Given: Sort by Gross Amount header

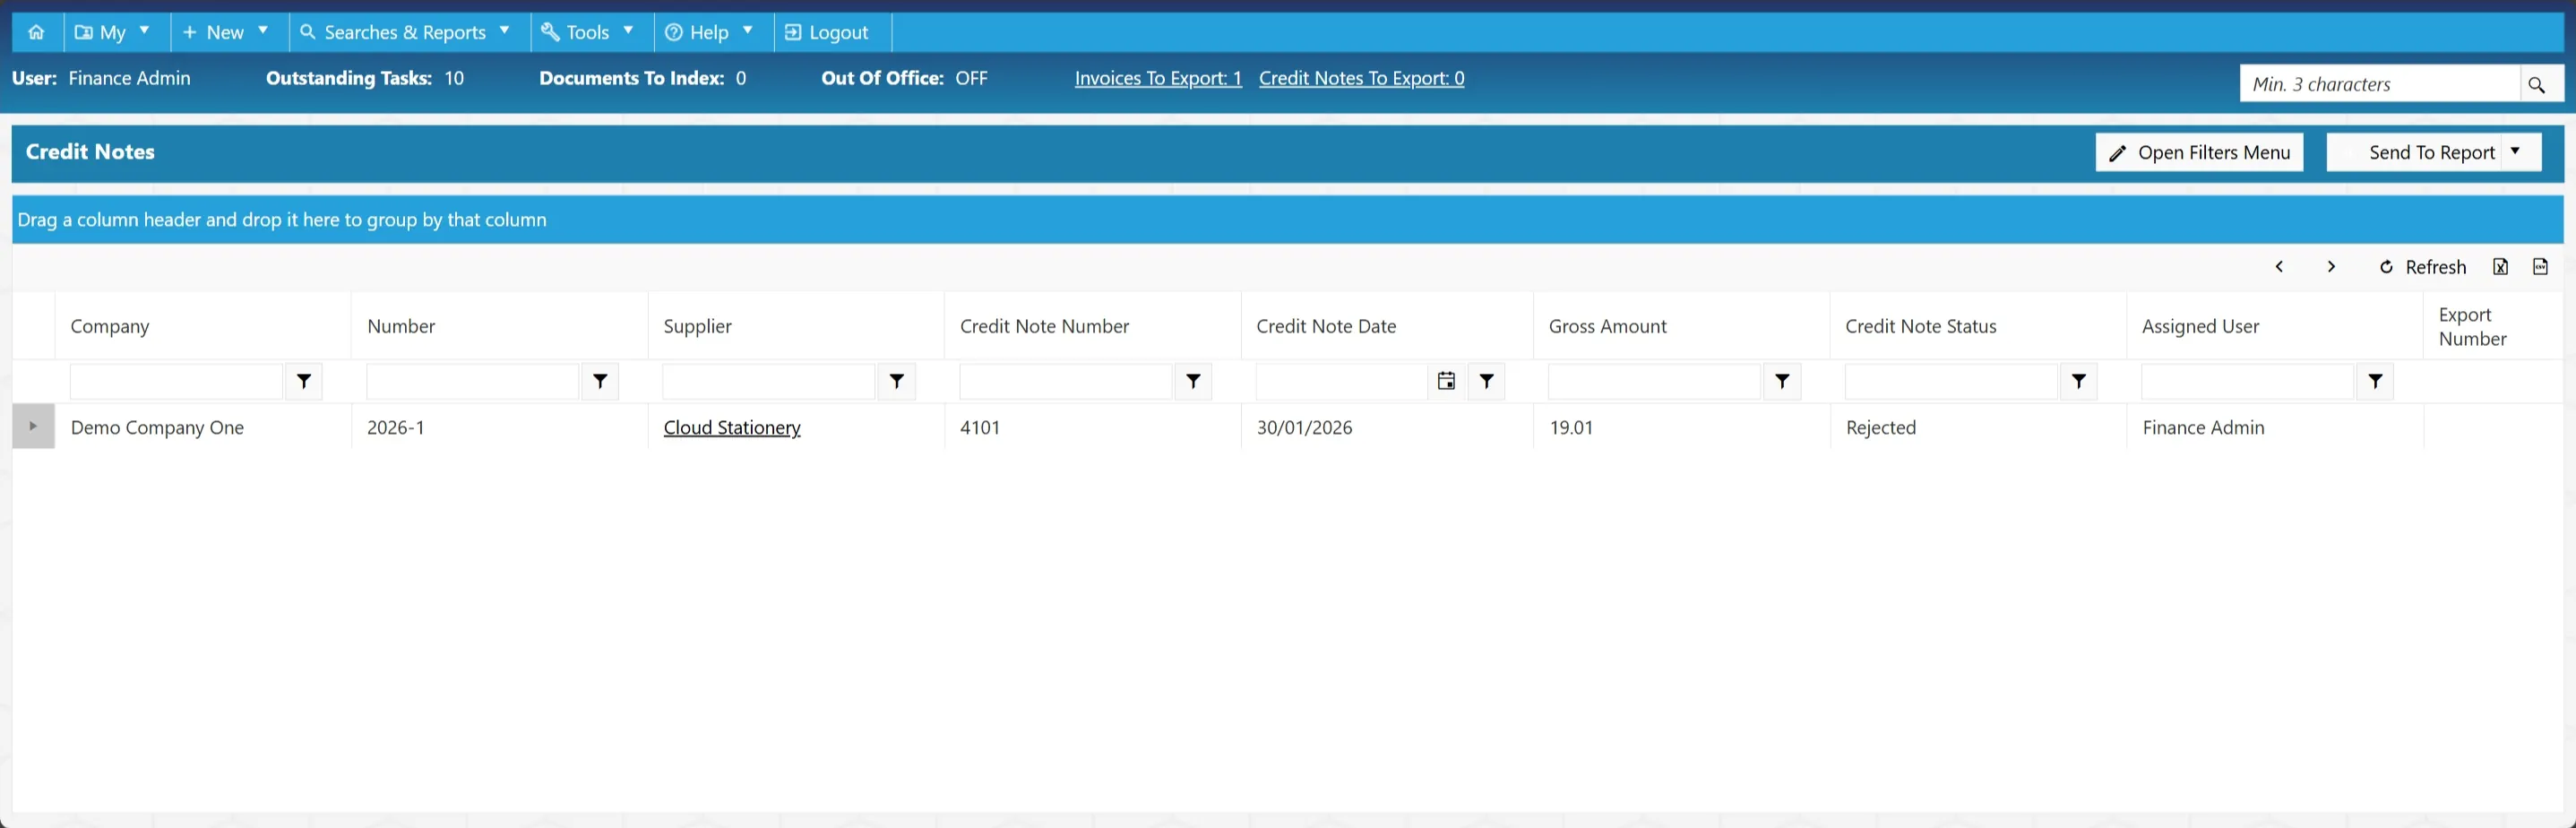Looking at the screenshot, I should pos(1607,326).
